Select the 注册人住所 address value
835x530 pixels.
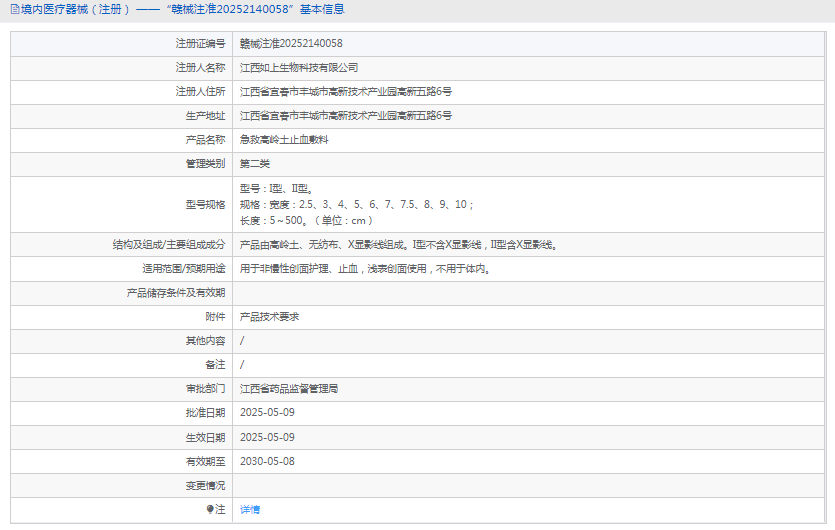click(x=346, y=92)
